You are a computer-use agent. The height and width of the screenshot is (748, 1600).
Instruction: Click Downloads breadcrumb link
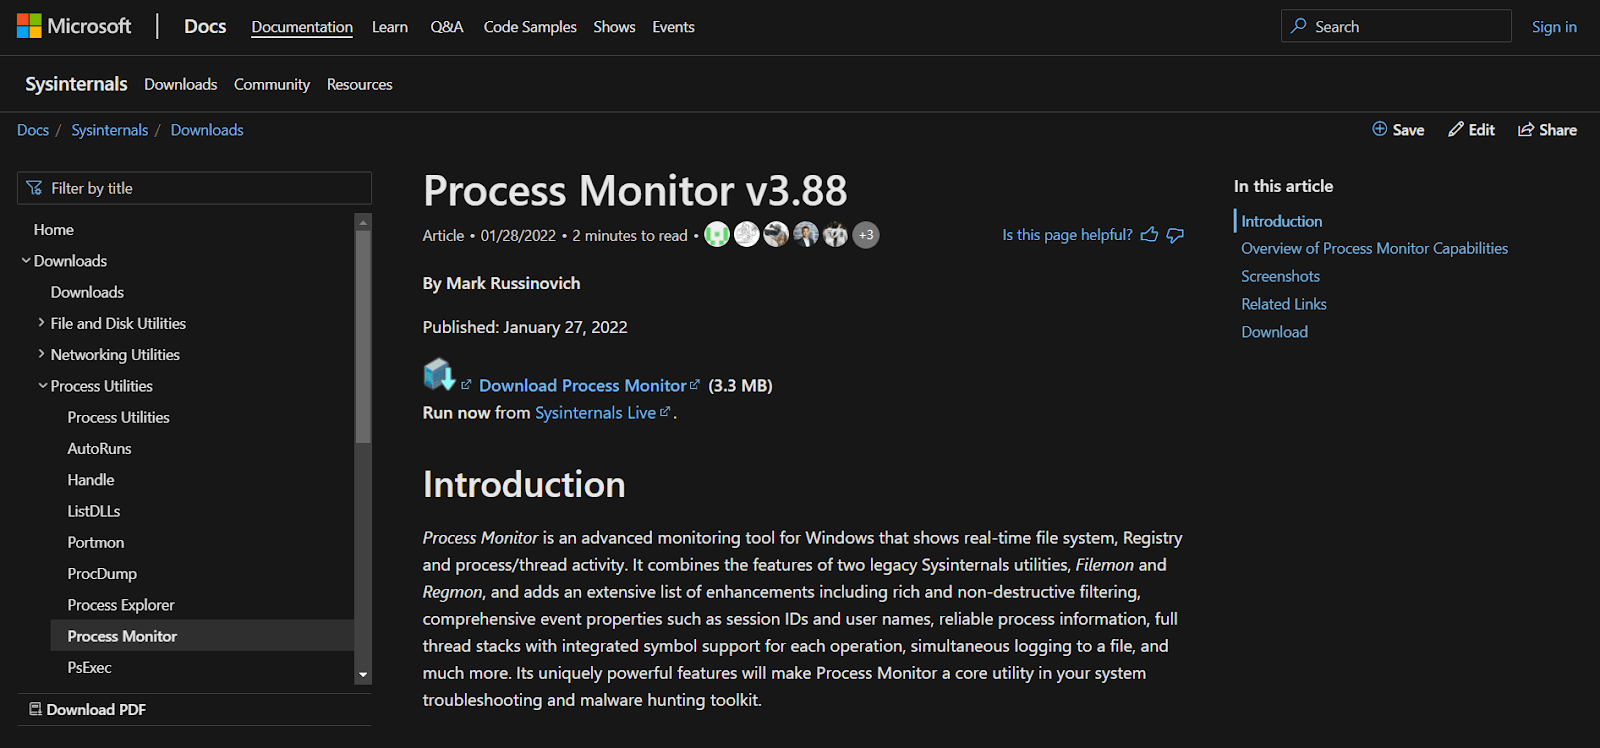207,130
